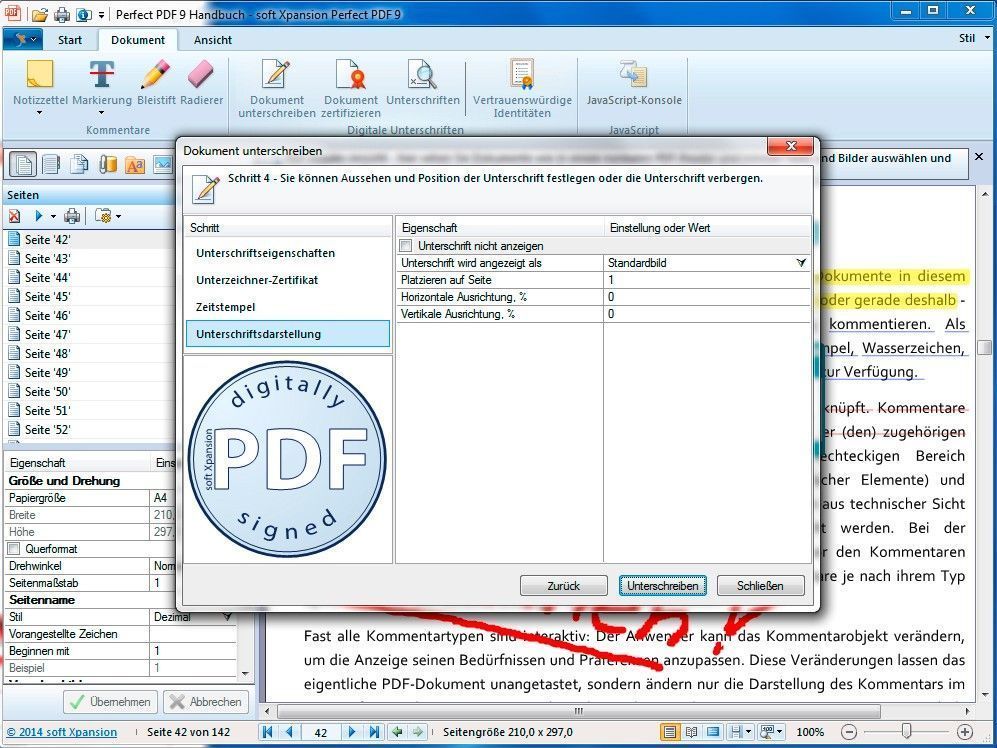Activate the Radierer eraser tool

click(x=202, y=83)
